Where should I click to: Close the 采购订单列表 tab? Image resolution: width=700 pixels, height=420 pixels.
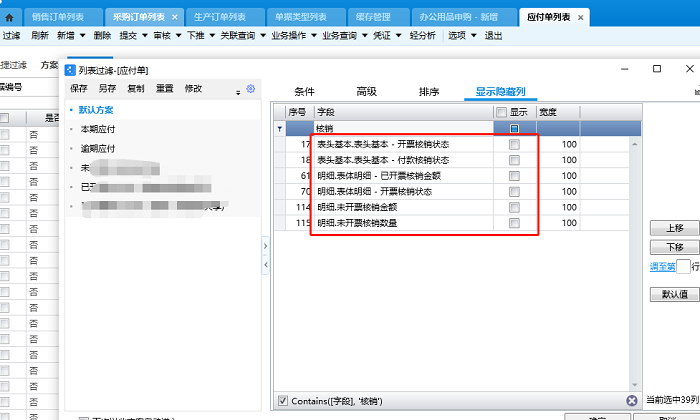tap(175, 17)
